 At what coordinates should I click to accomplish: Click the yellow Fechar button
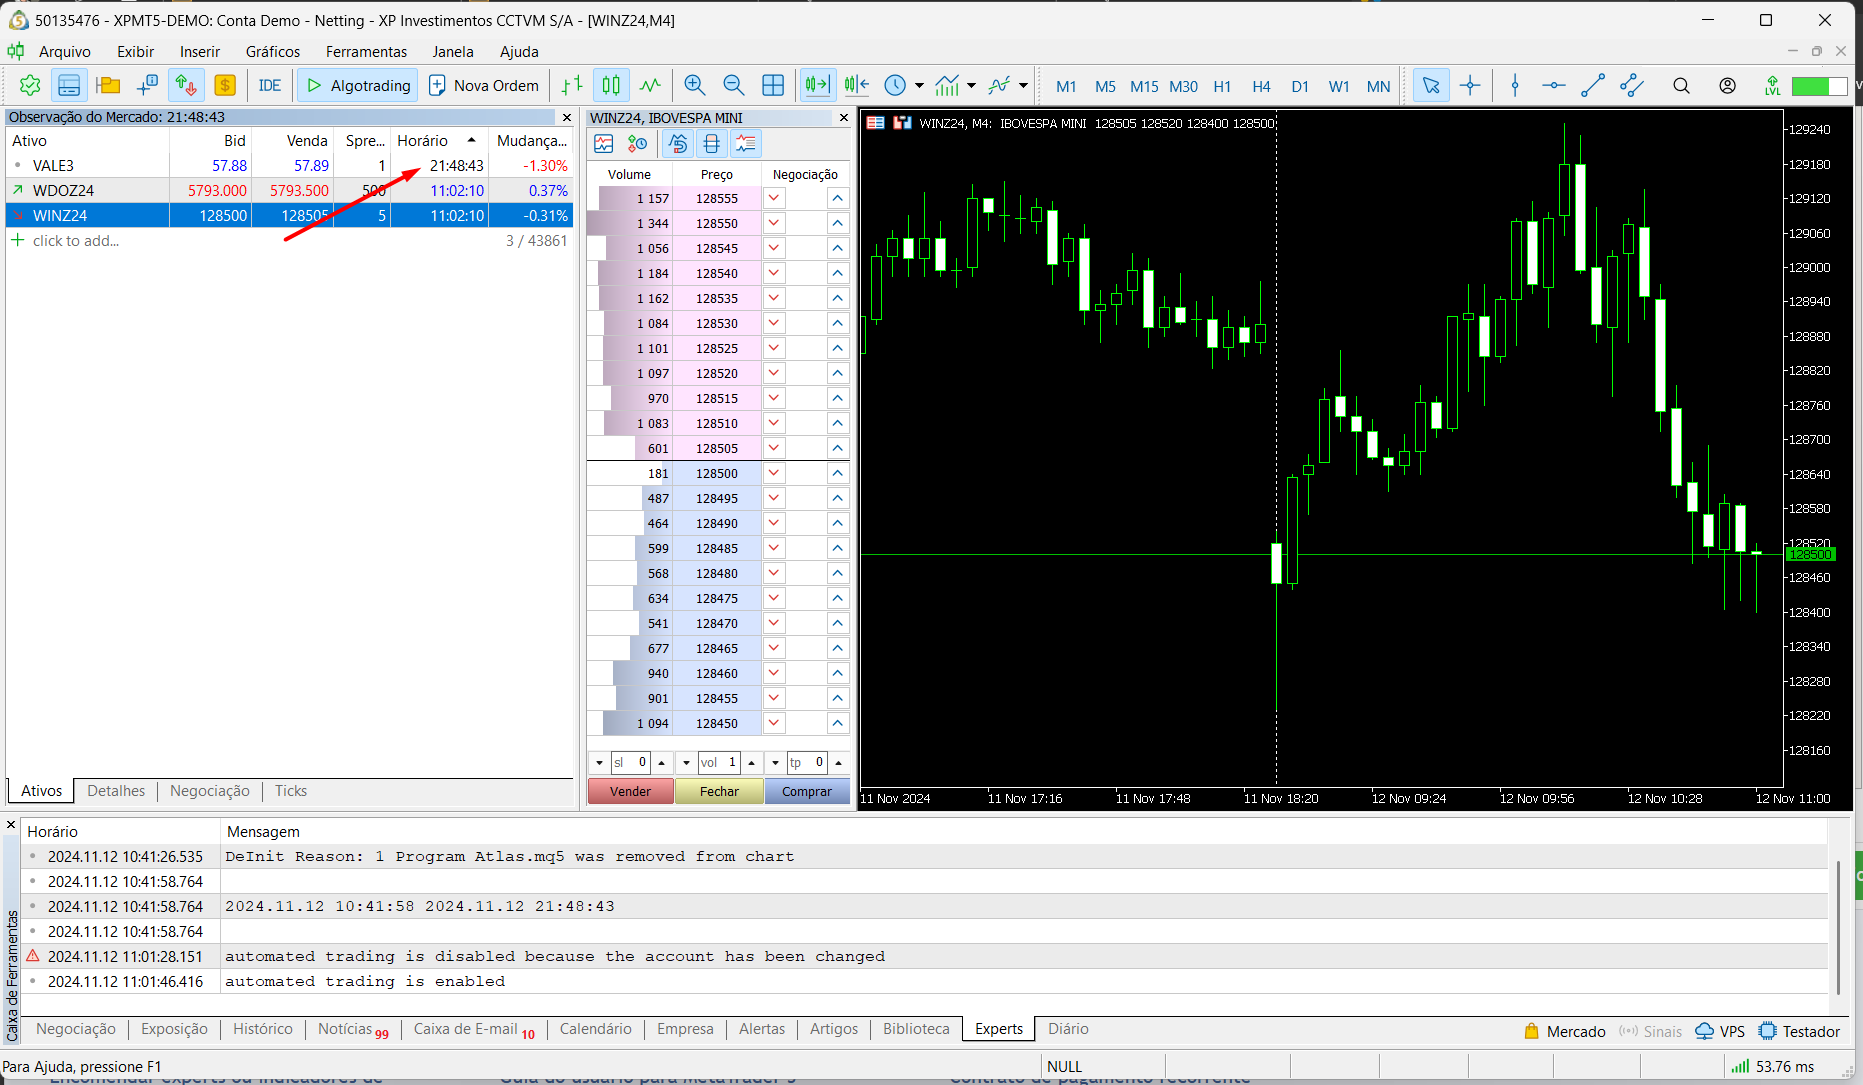tap(719, 792)
